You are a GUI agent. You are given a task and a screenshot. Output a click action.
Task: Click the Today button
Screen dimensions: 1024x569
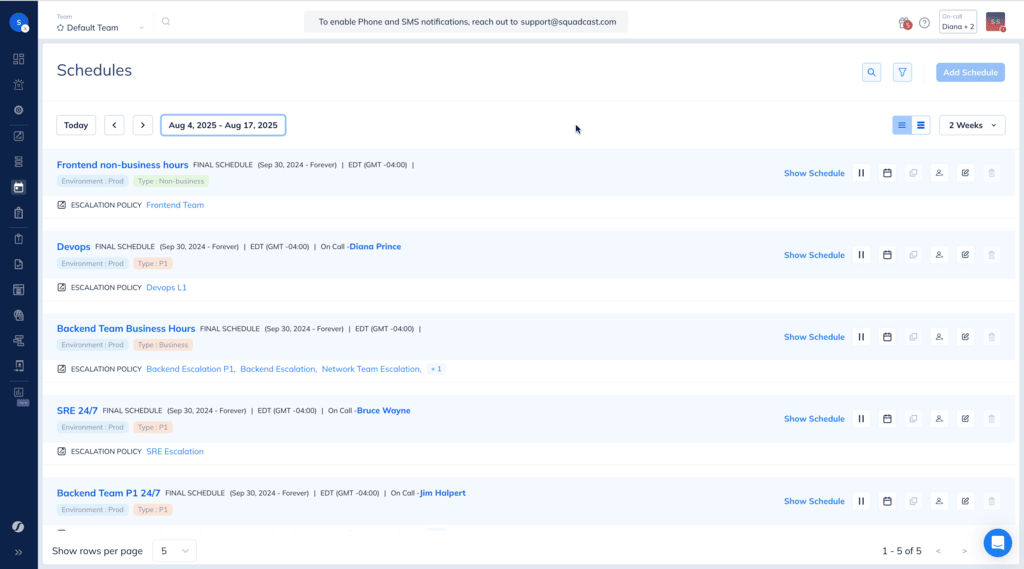tap(76, 125)
